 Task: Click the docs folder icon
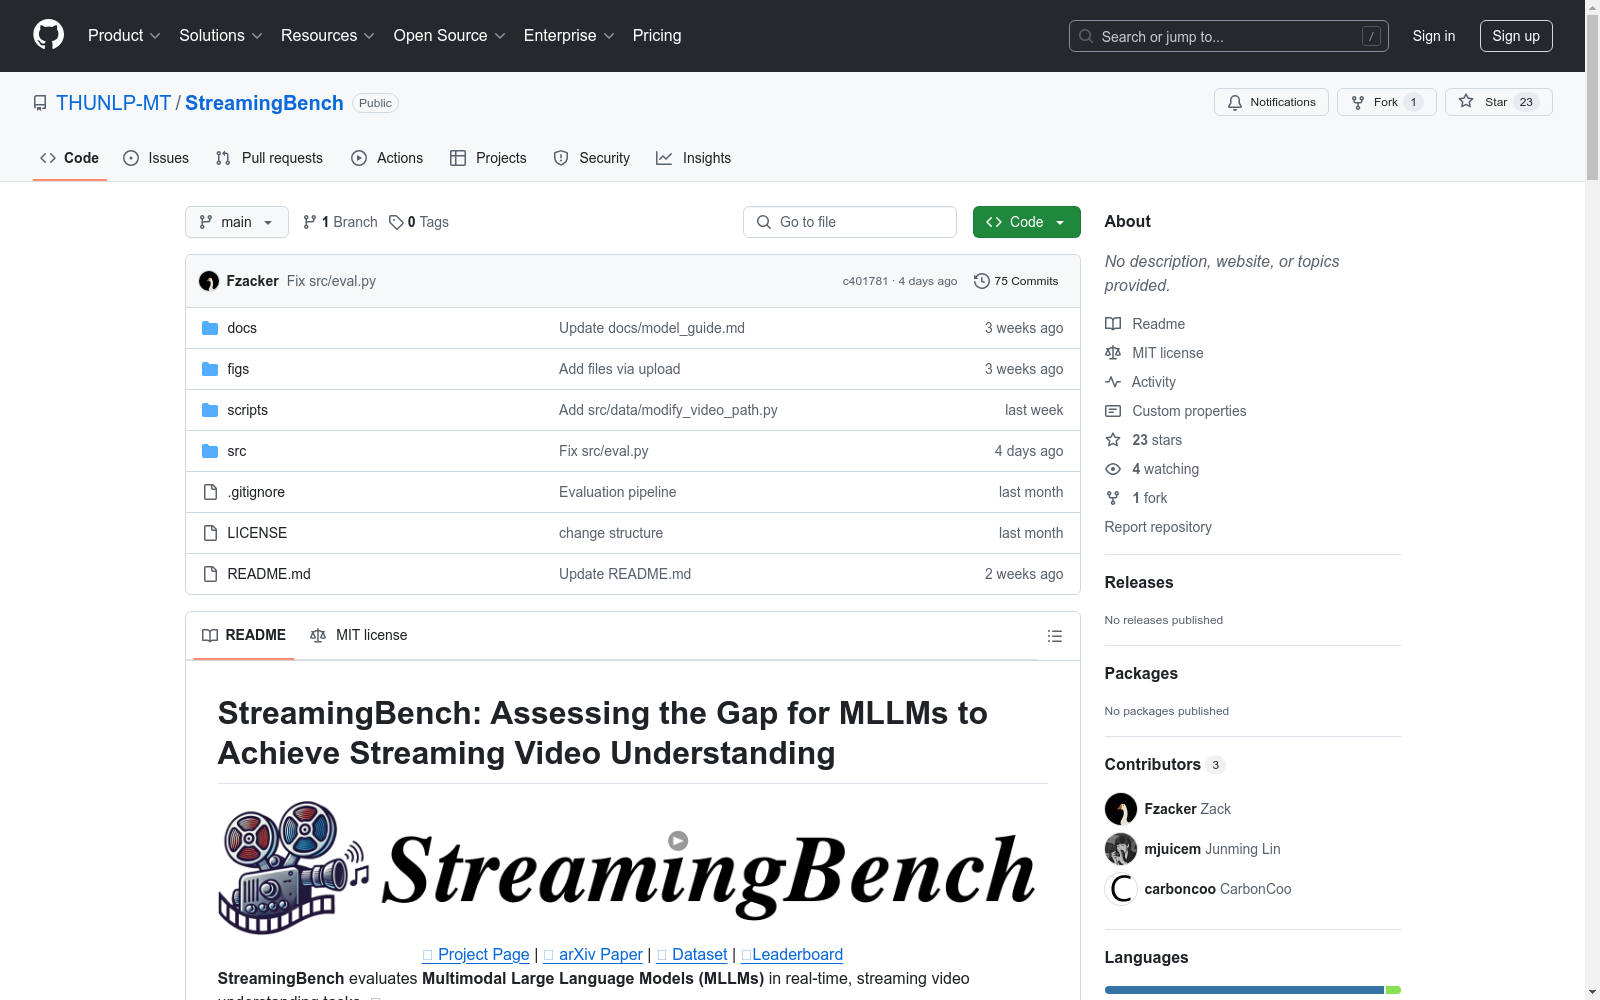click(210, 328)
